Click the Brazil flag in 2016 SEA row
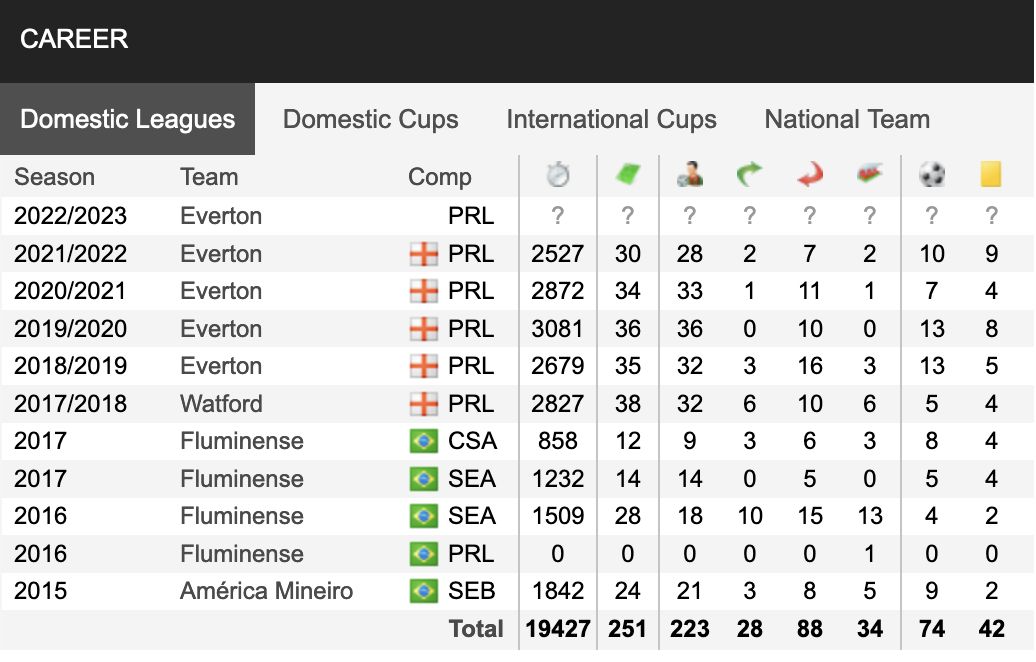This screenshot has height=662, width=1036. coord(424,516)
